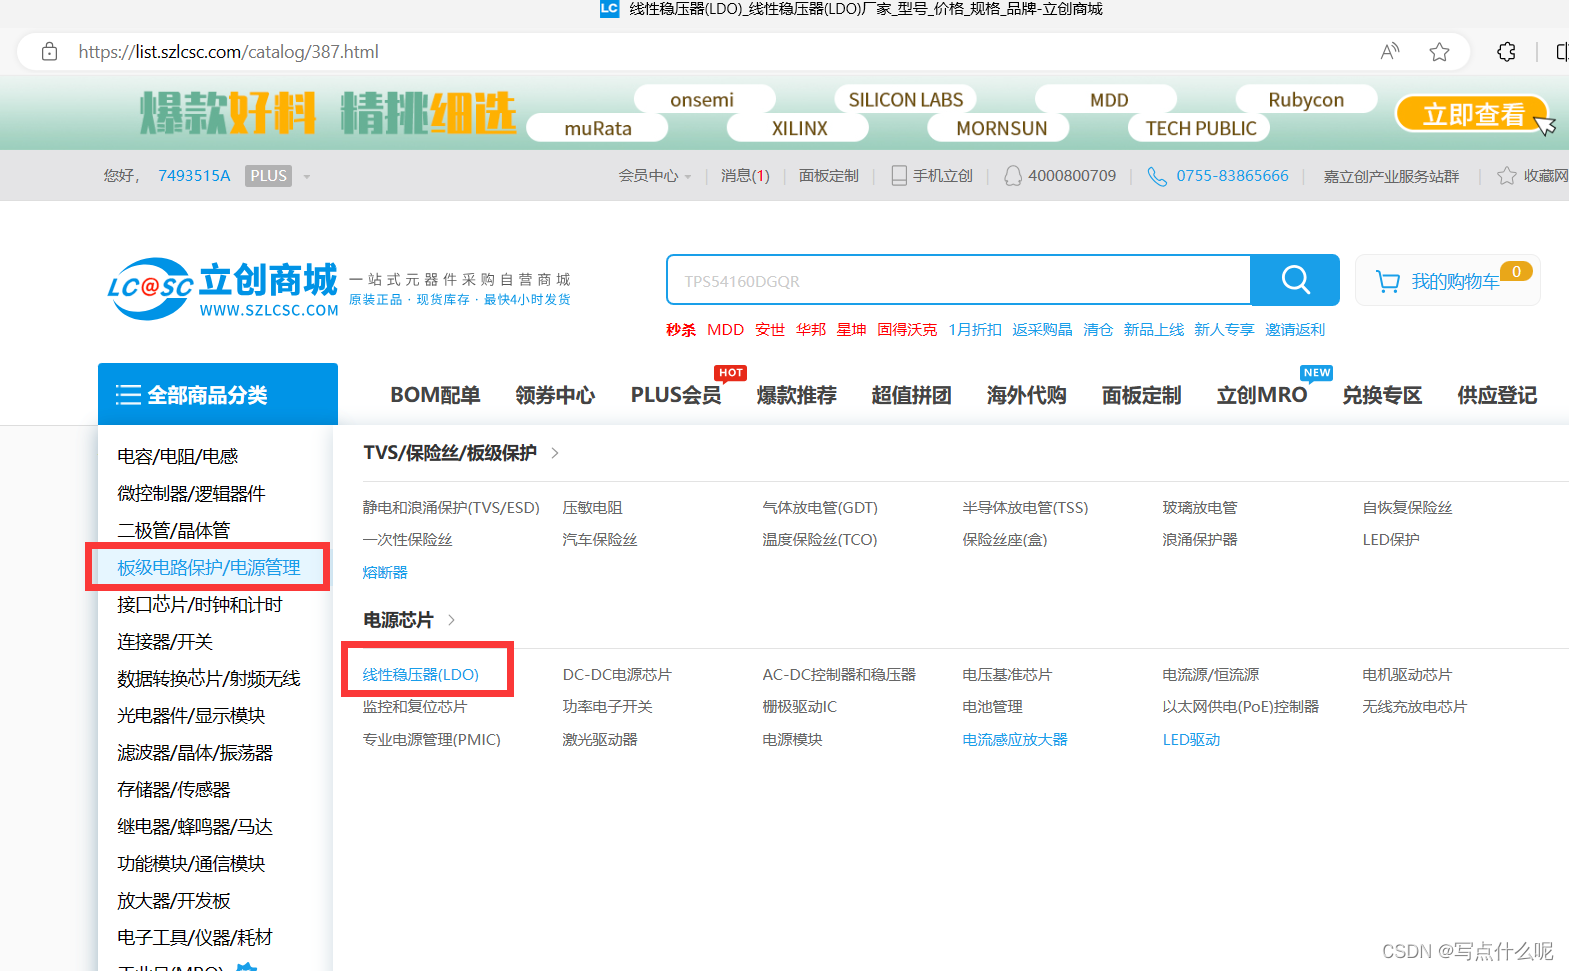Select 电容/电阻/电感 category

pos(178,456)
